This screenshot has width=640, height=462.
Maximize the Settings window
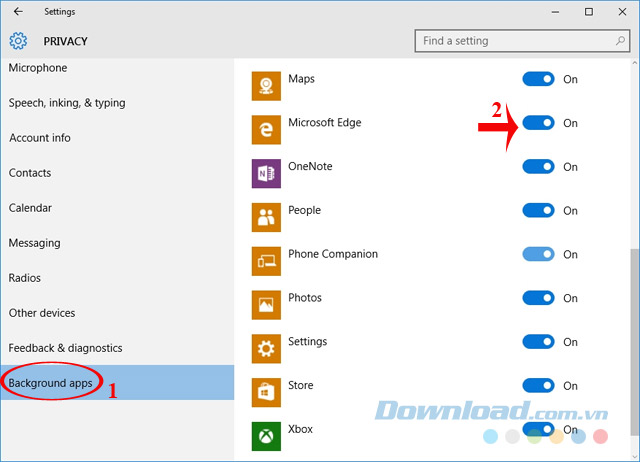pos(589,12)
